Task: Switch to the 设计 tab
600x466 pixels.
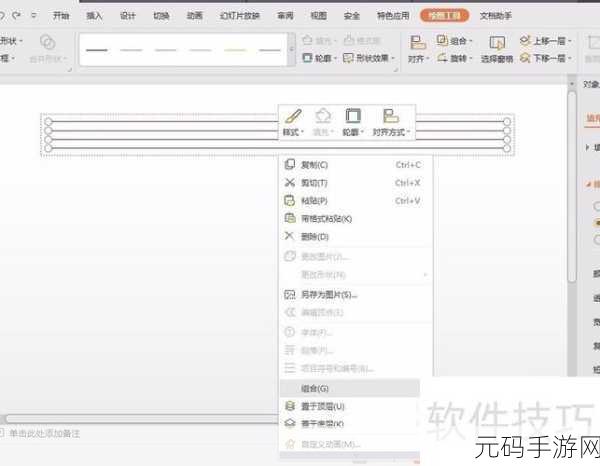Action: pyautogui.click(x=127, y=16)
